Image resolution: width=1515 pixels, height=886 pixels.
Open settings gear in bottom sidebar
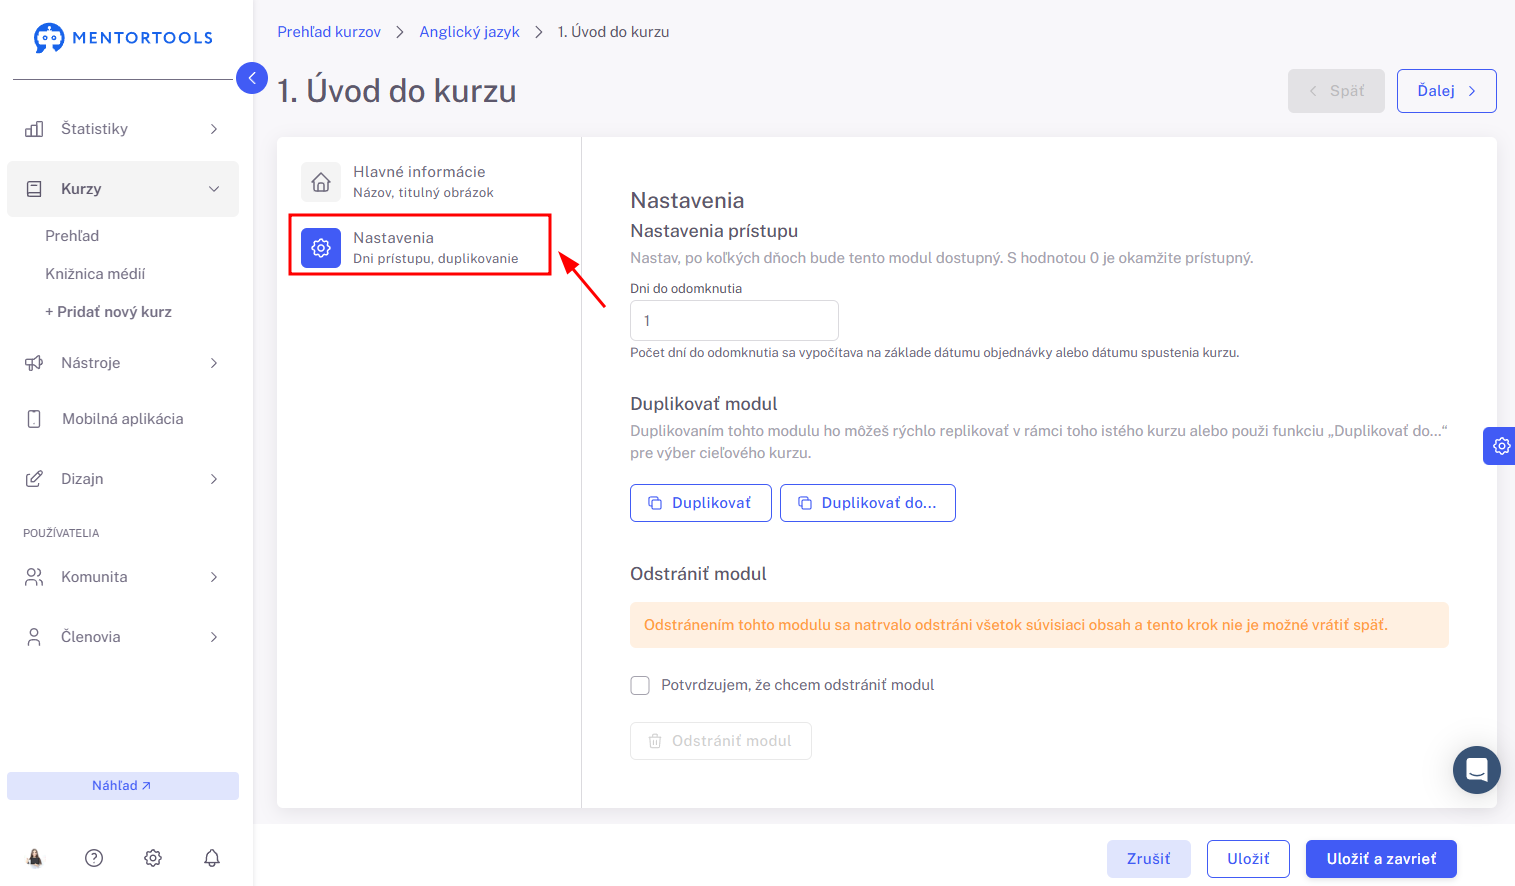click(x=153, y=858)
